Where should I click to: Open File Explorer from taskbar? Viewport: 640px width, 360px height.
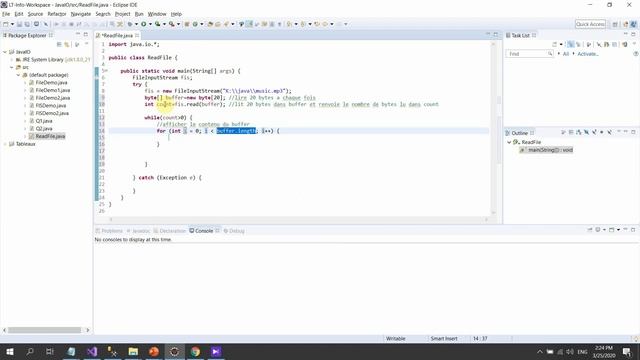133,351
